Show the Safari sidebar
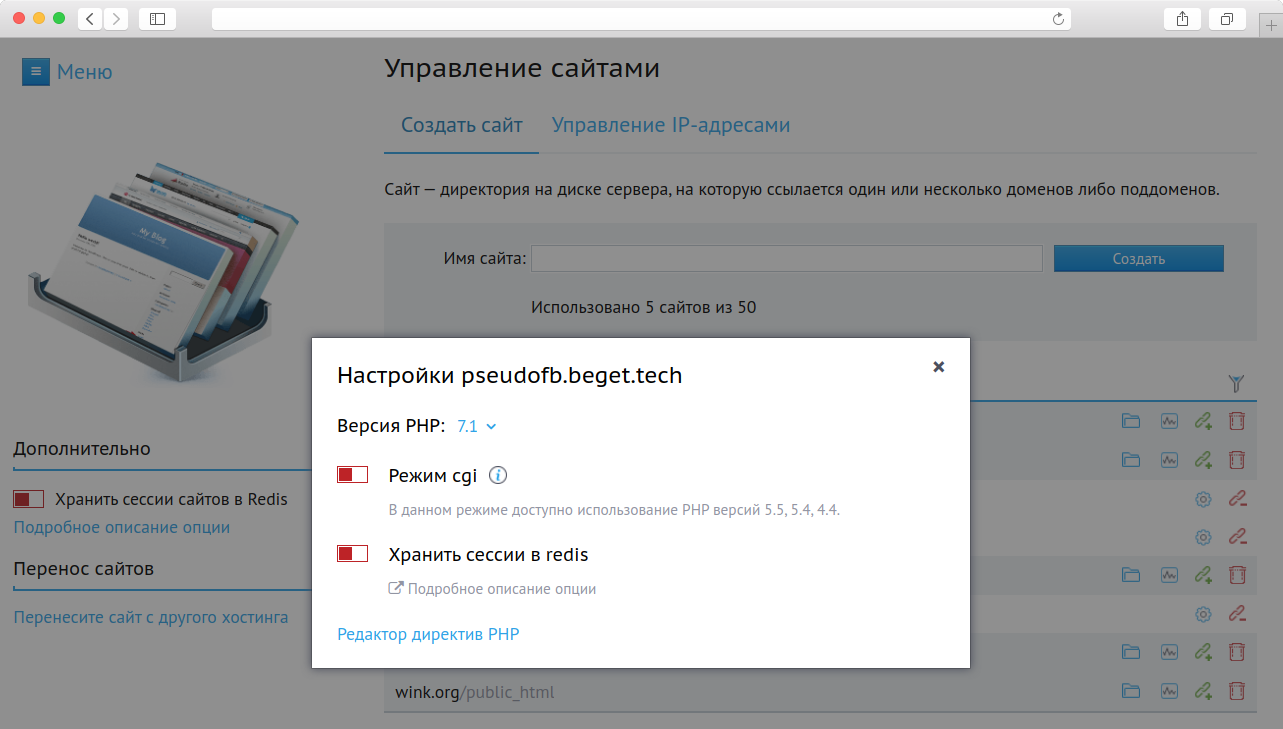This screenshot has height=729, width=1283. (157, 18)
